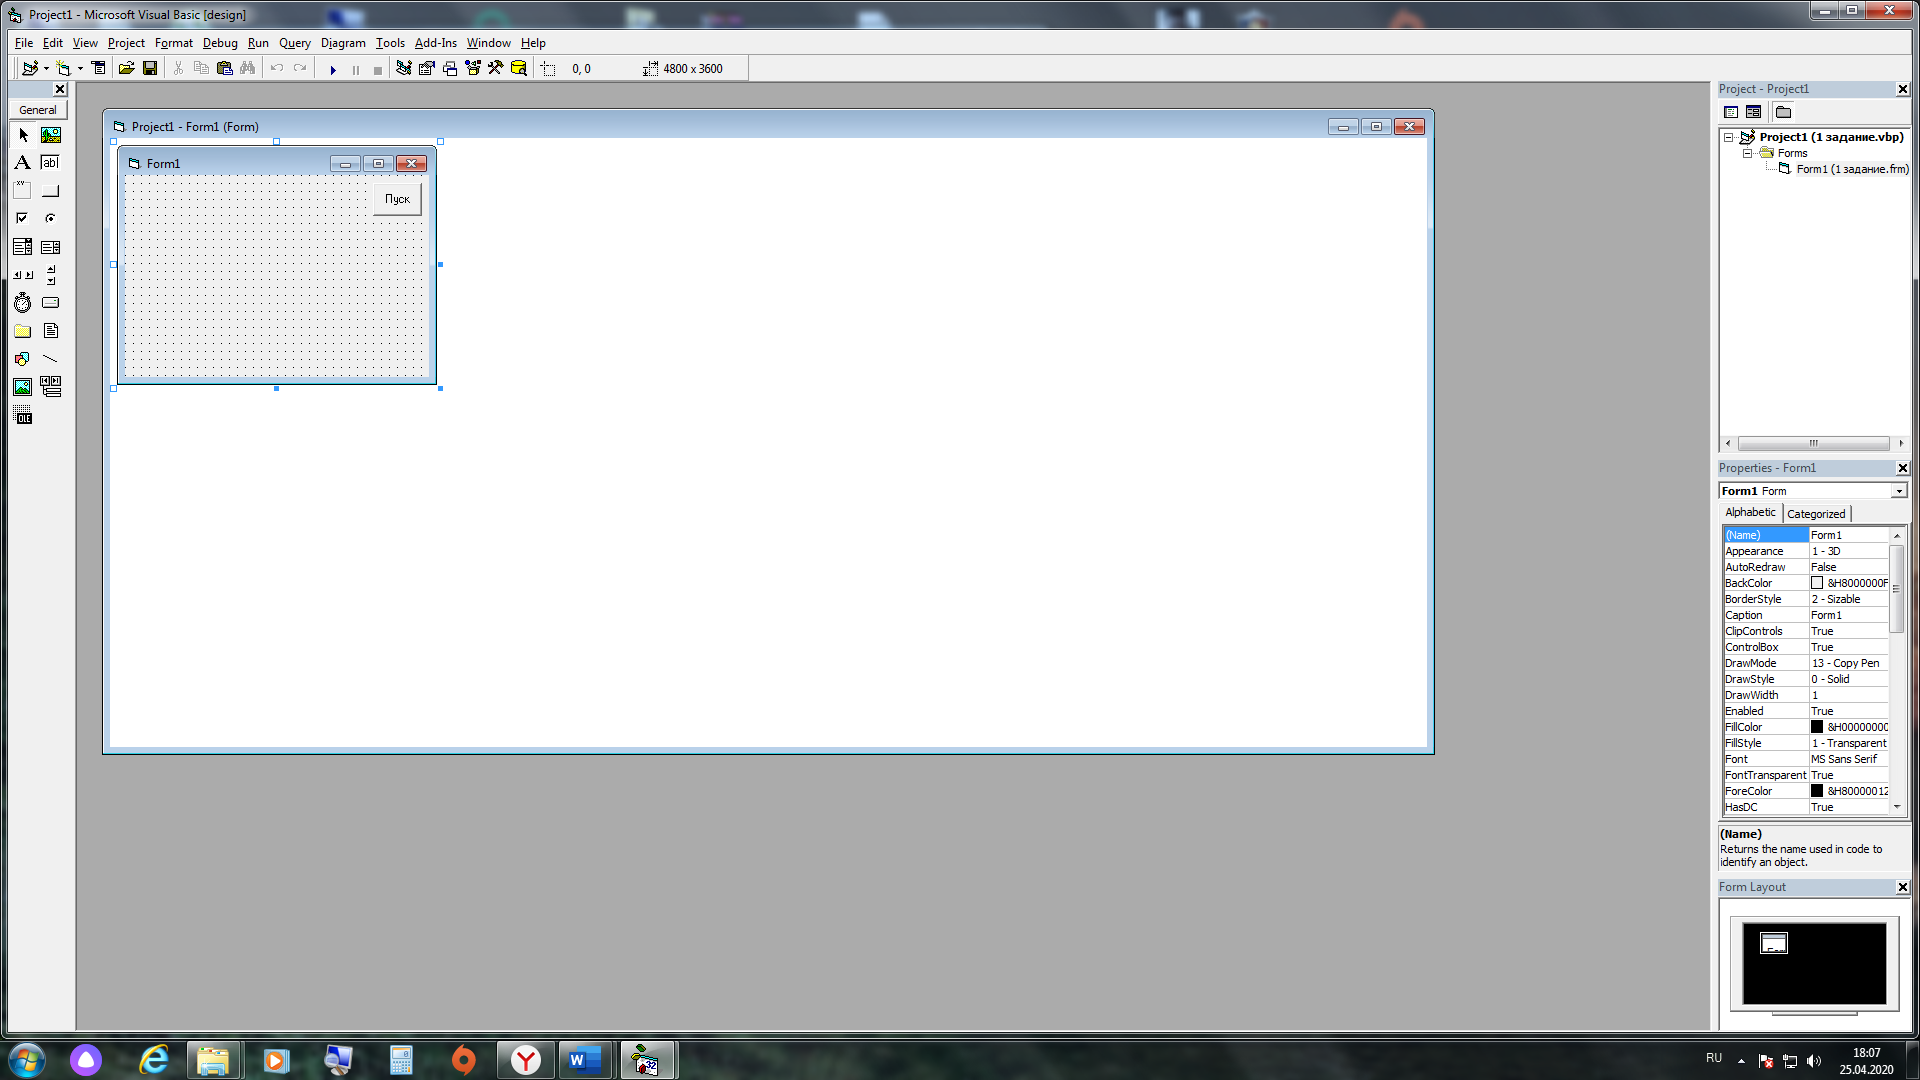Open the Object Browser from toolbar
Image resolution: width=1920 pixels, height=1080 pixels.
(473, 68)
